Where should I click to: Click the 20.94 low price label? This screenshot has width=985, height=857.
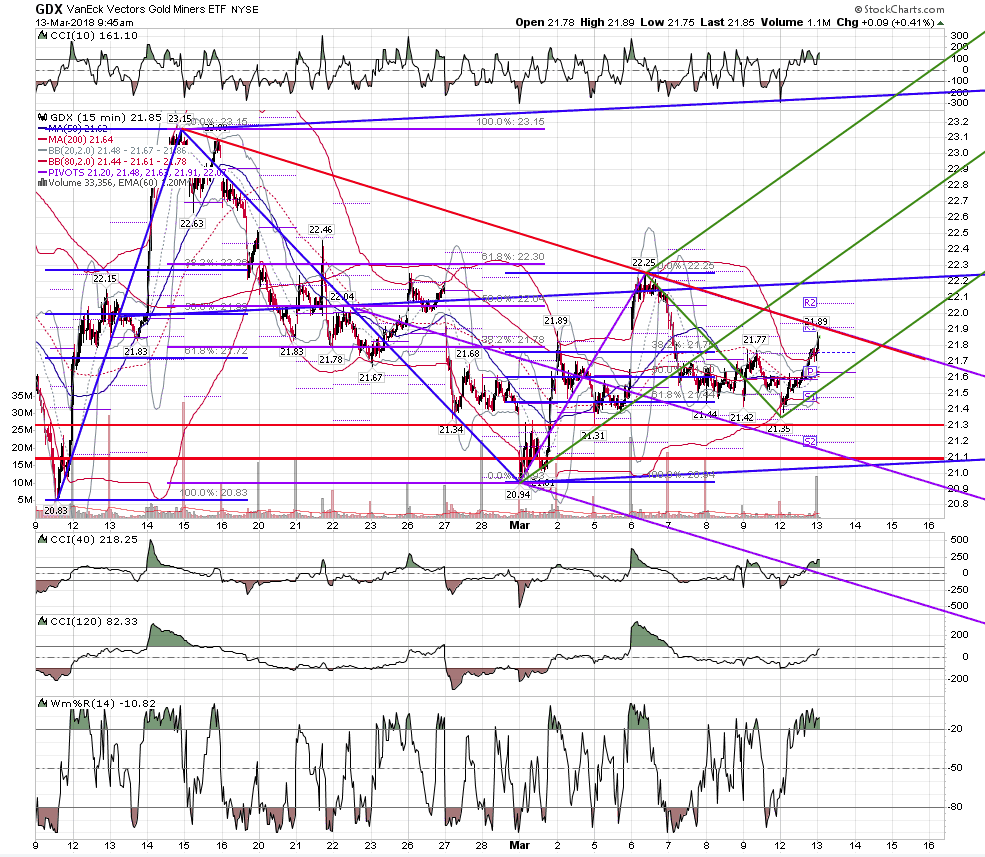click(518, 494)
